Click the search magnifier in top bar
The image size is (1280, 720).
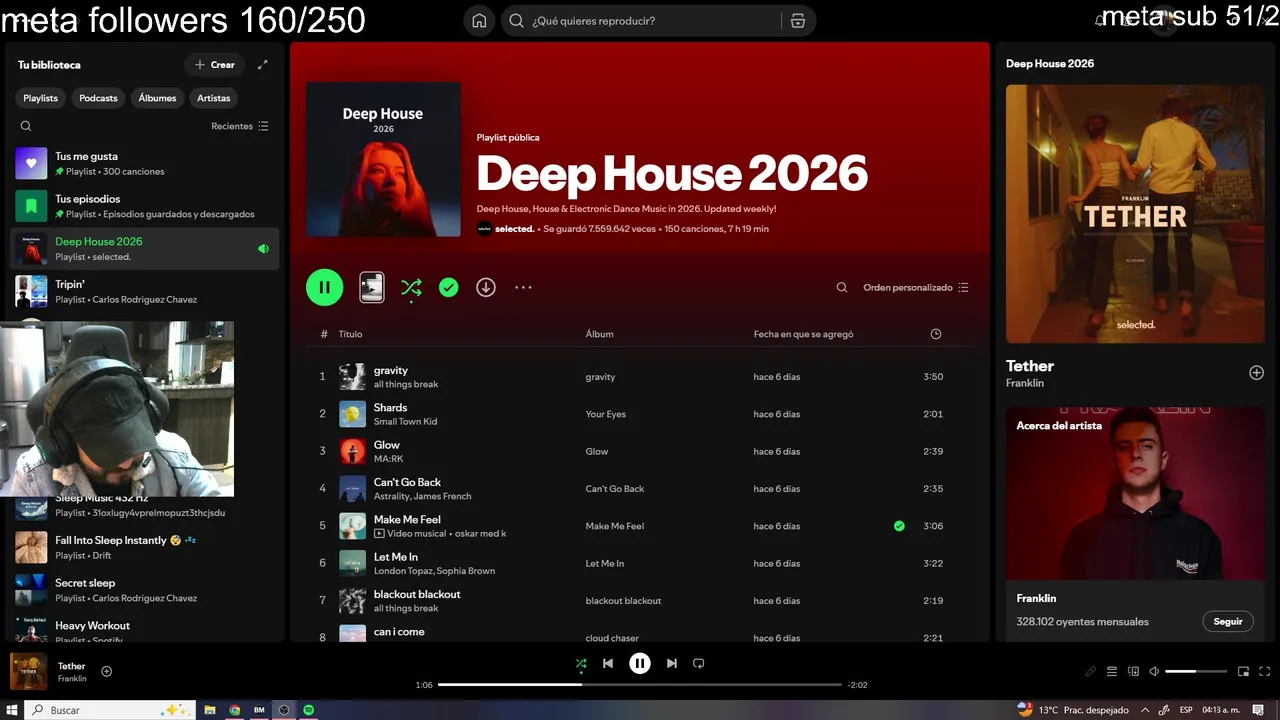point(517,21)
